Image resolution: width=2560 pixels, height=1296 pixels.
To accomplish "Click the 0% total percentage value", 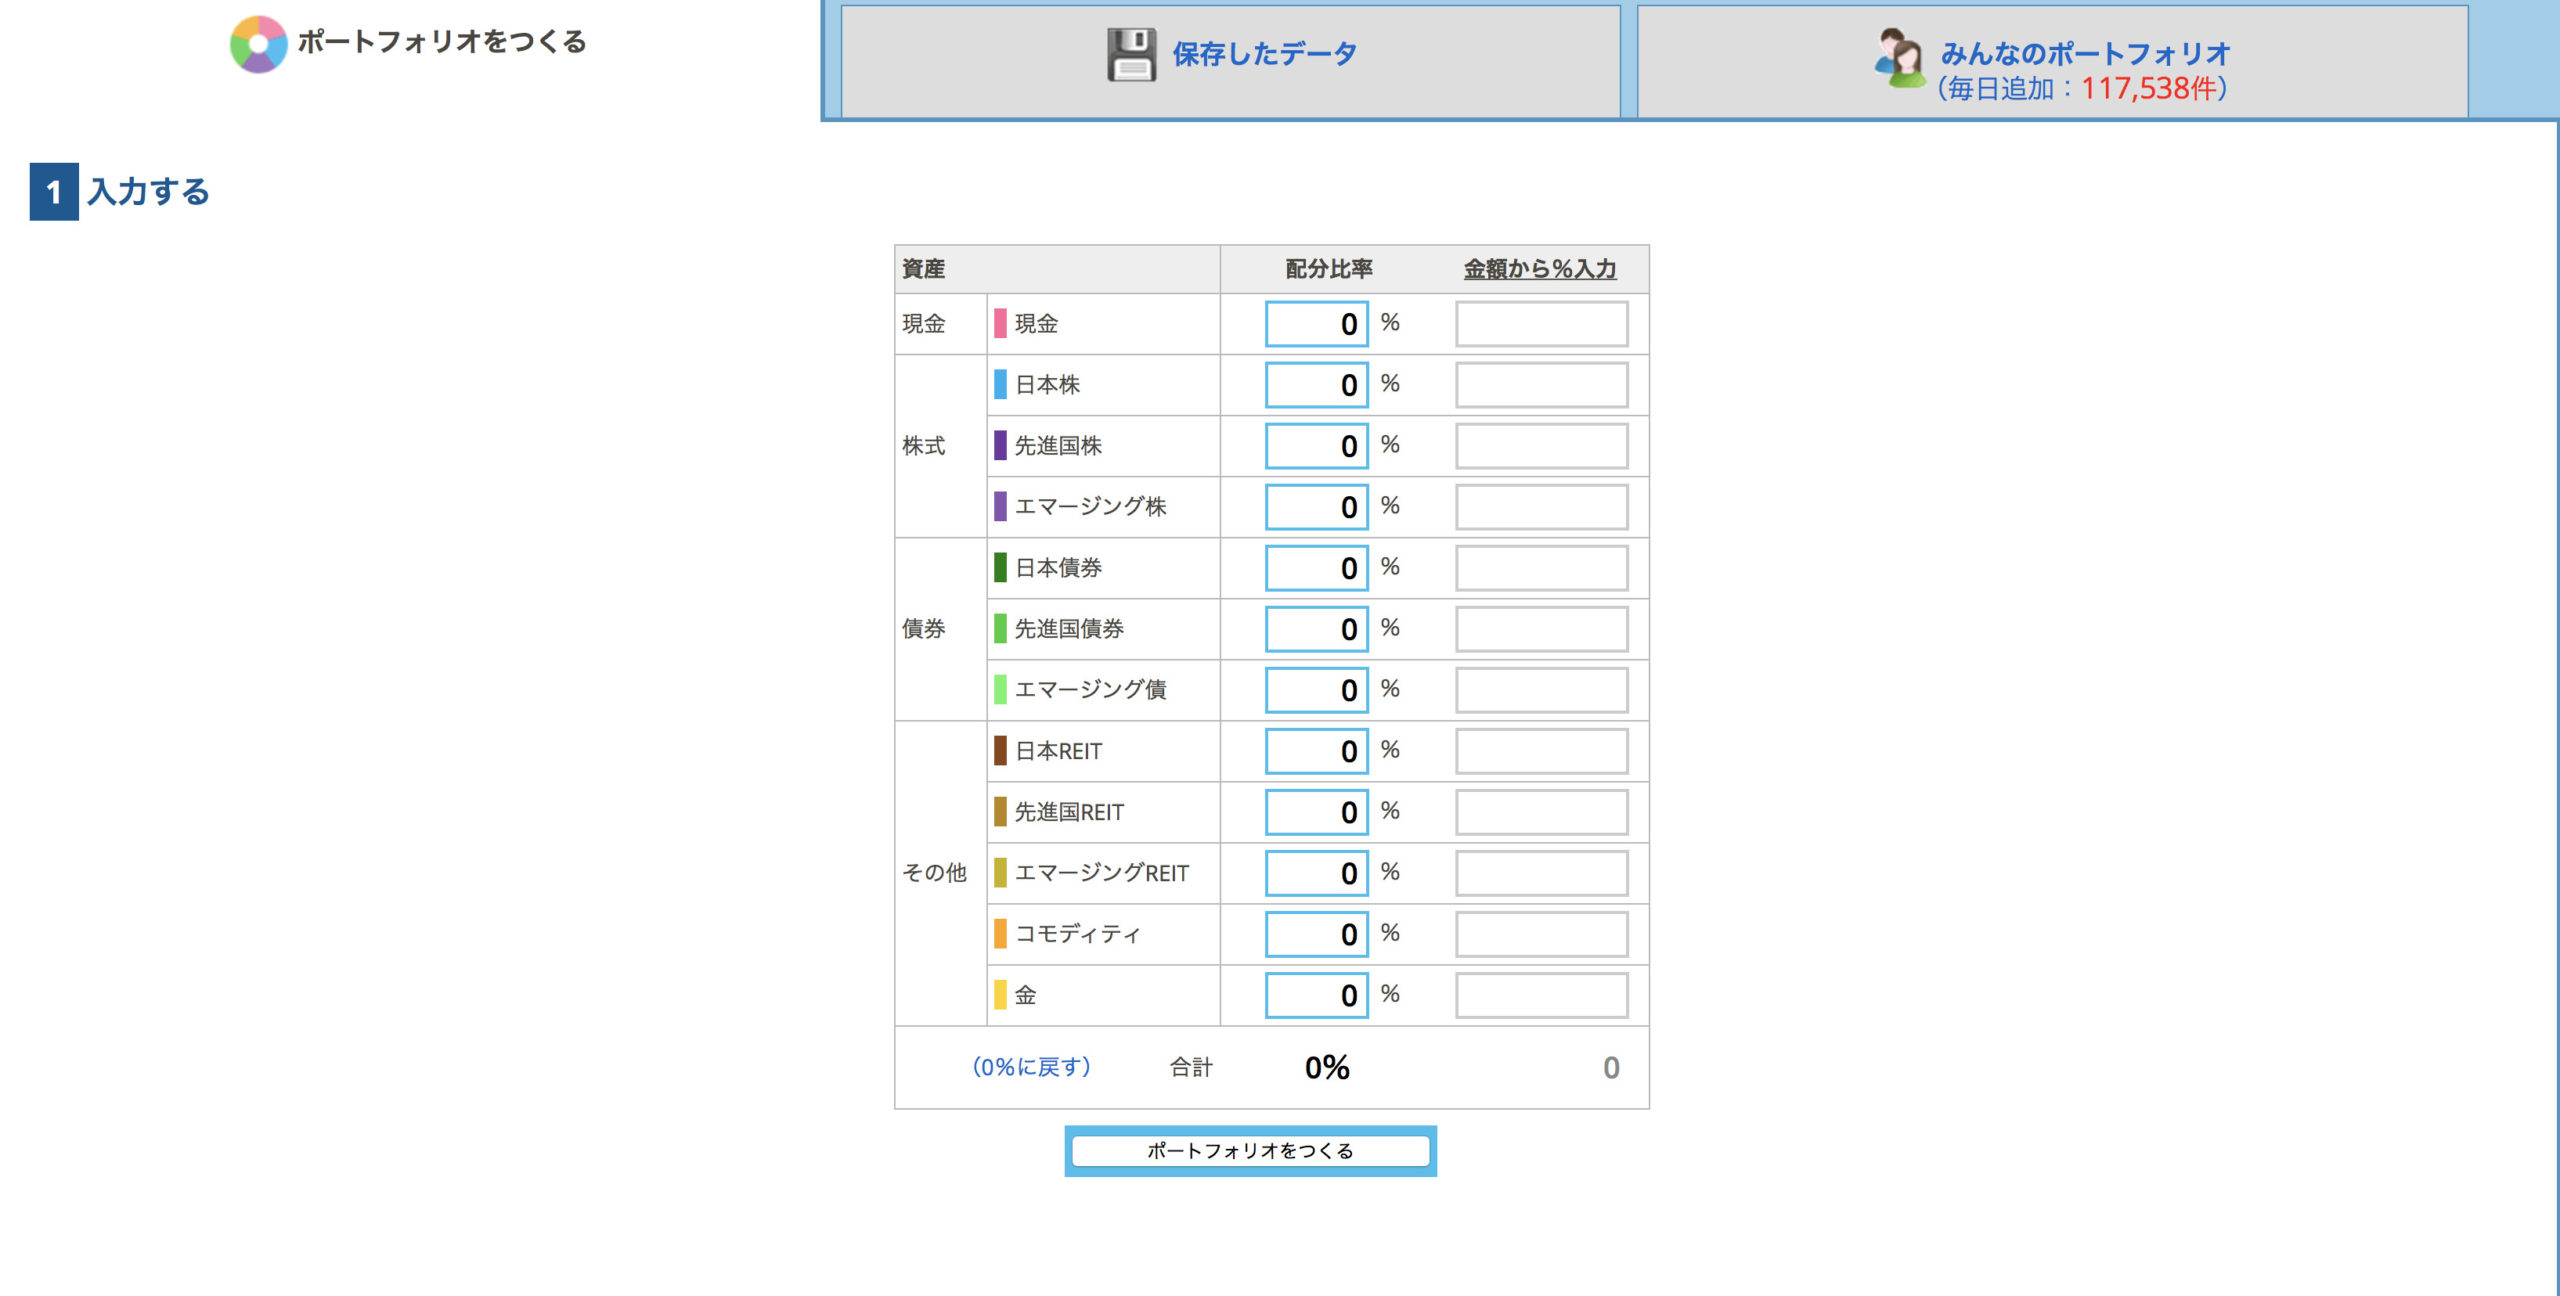I will coord(1327,1067).
